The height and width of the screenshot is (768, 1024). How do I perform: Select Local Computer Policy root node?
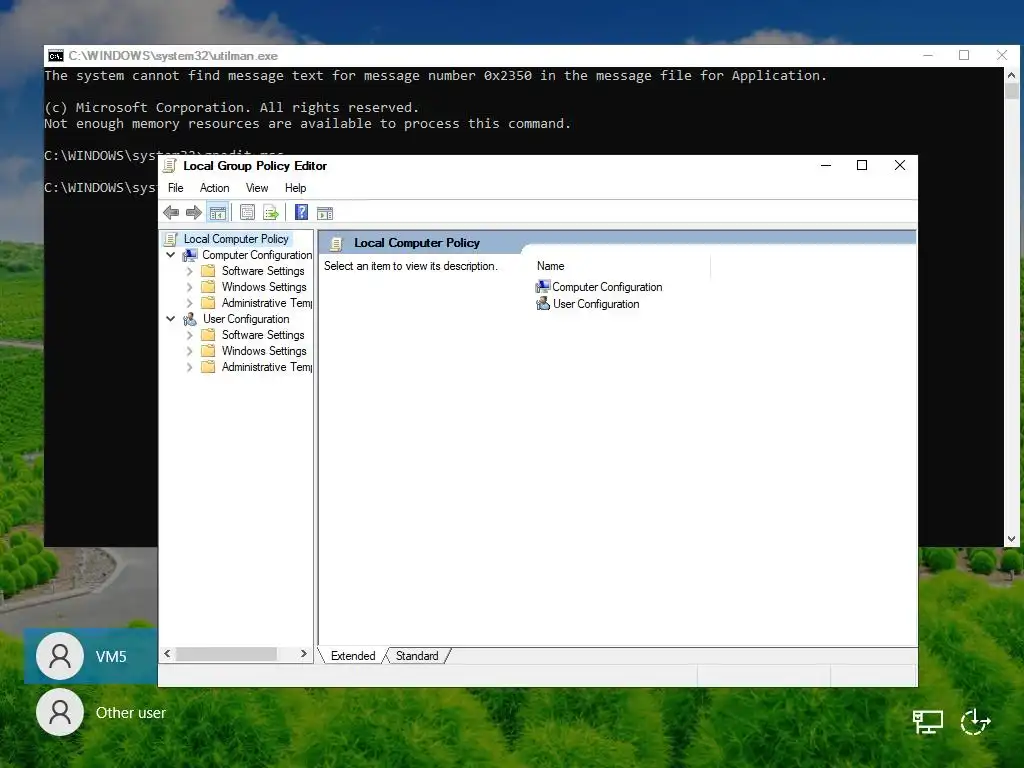click(x=236, y=239)
